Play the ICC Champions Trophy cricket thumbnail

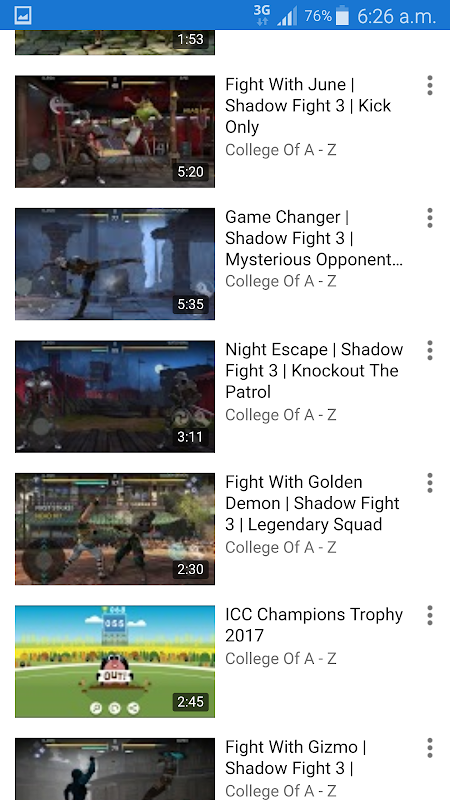115,661
